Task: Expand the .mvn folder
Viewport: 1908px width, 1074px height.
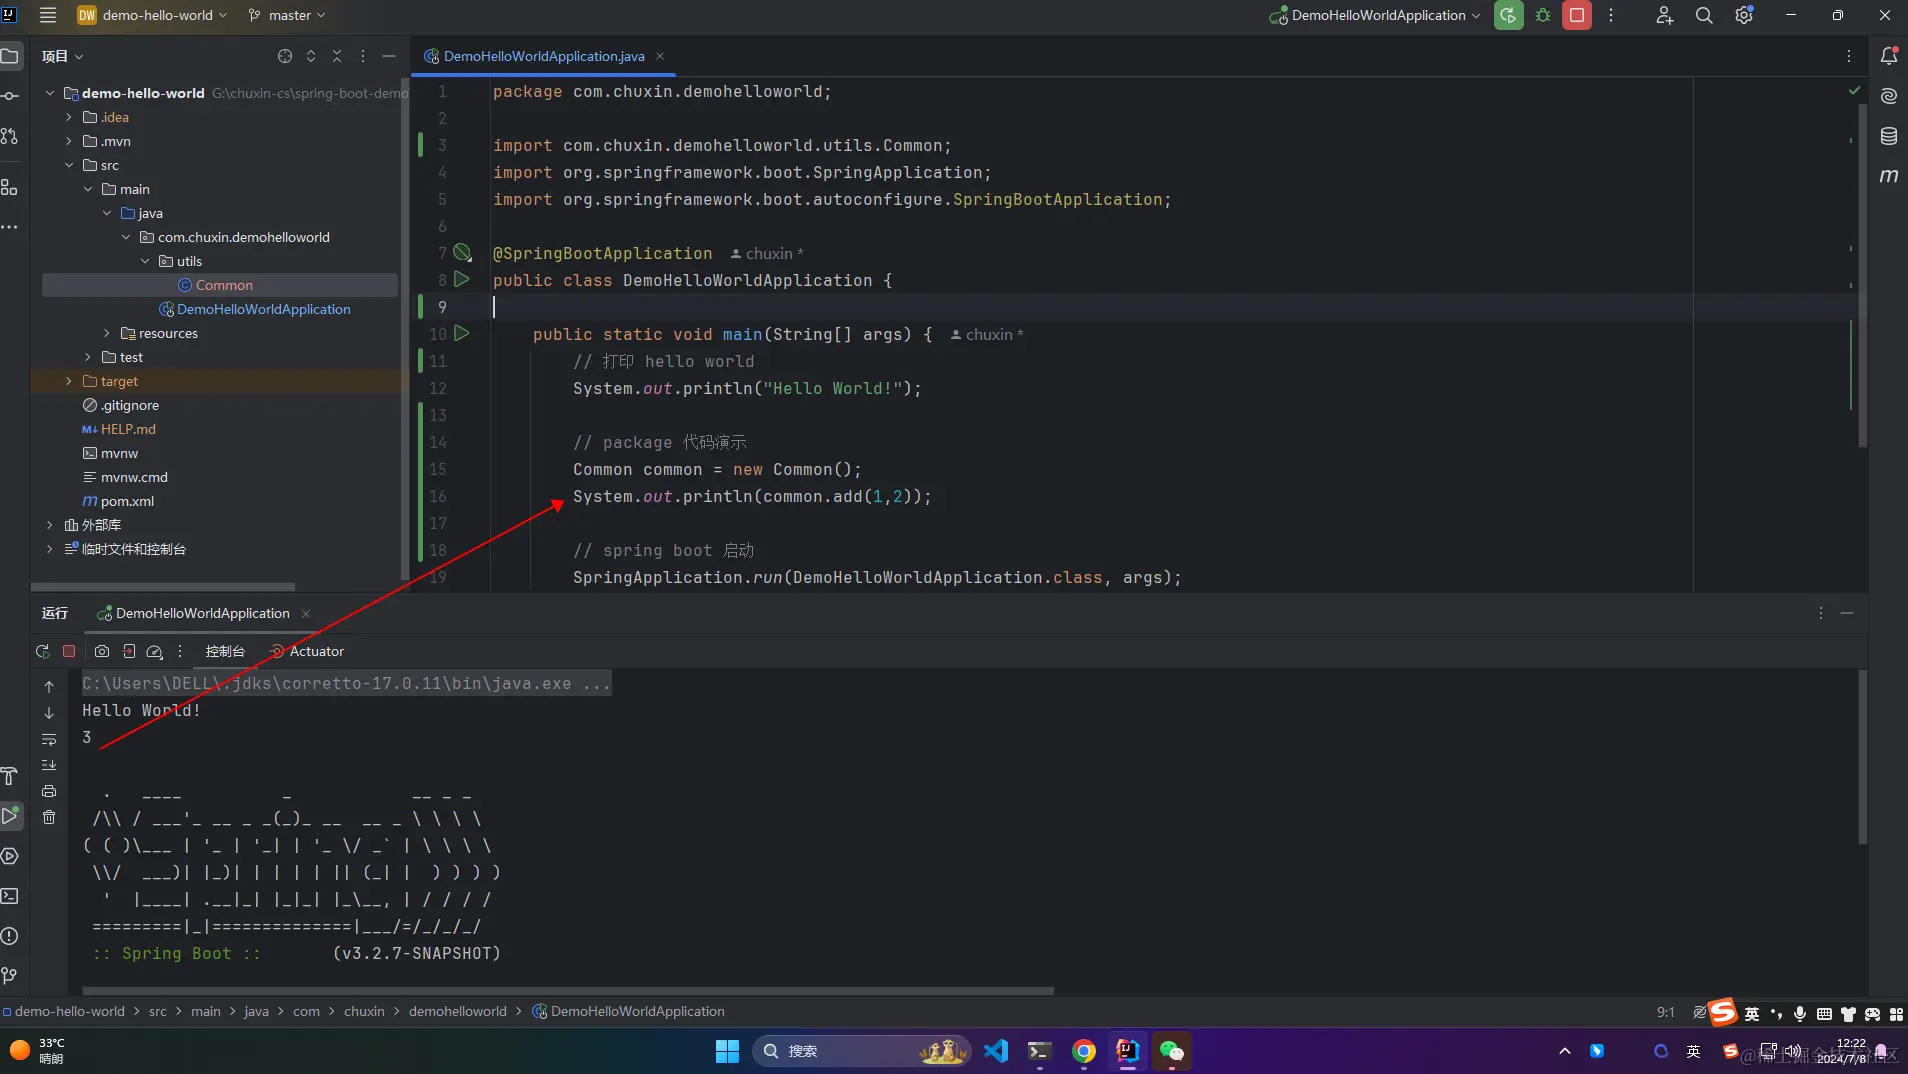Action: coord(69,141)
